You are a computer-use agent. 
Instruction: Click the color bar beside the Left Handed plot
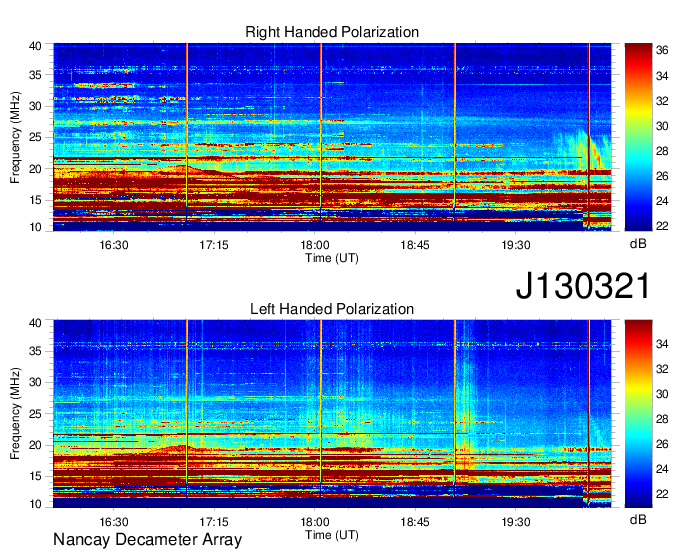point(638,414)
